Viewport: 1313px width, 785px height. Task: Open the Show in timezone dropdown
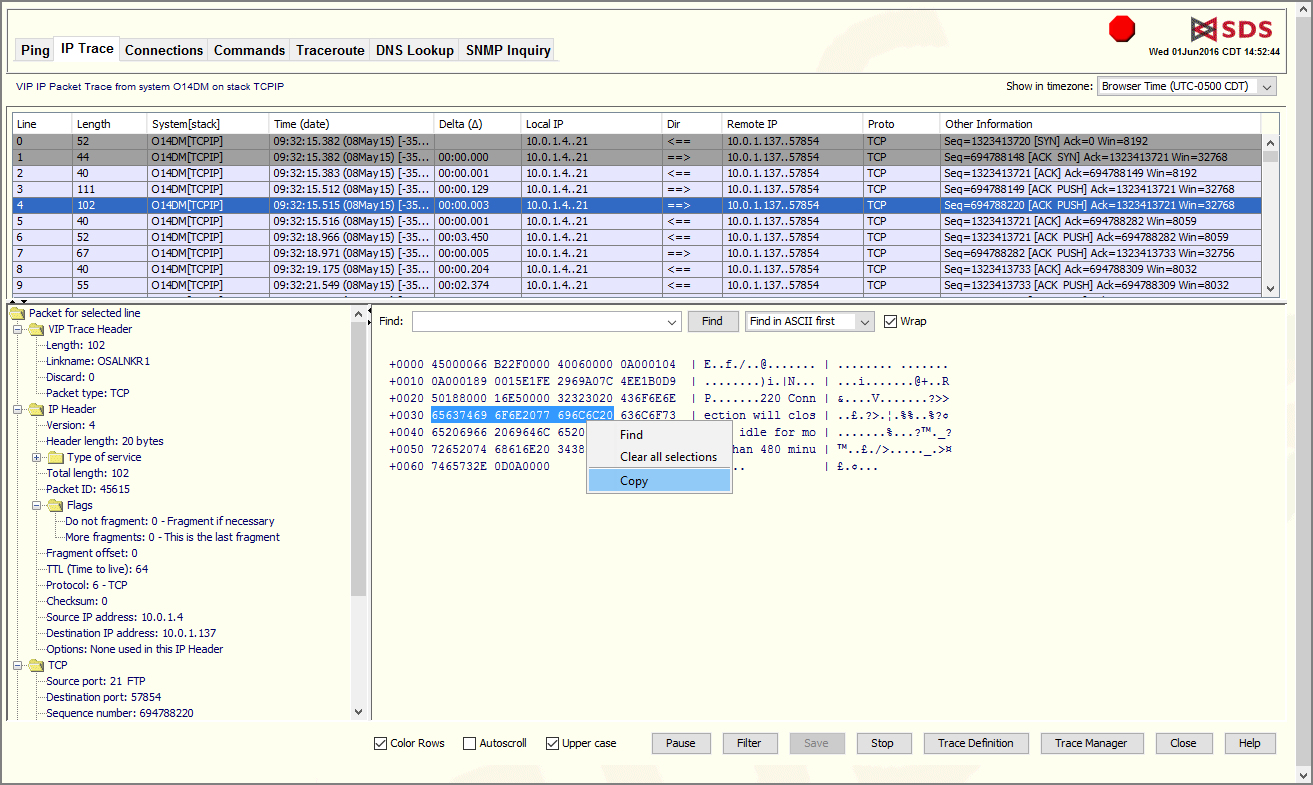point(1267,87)
